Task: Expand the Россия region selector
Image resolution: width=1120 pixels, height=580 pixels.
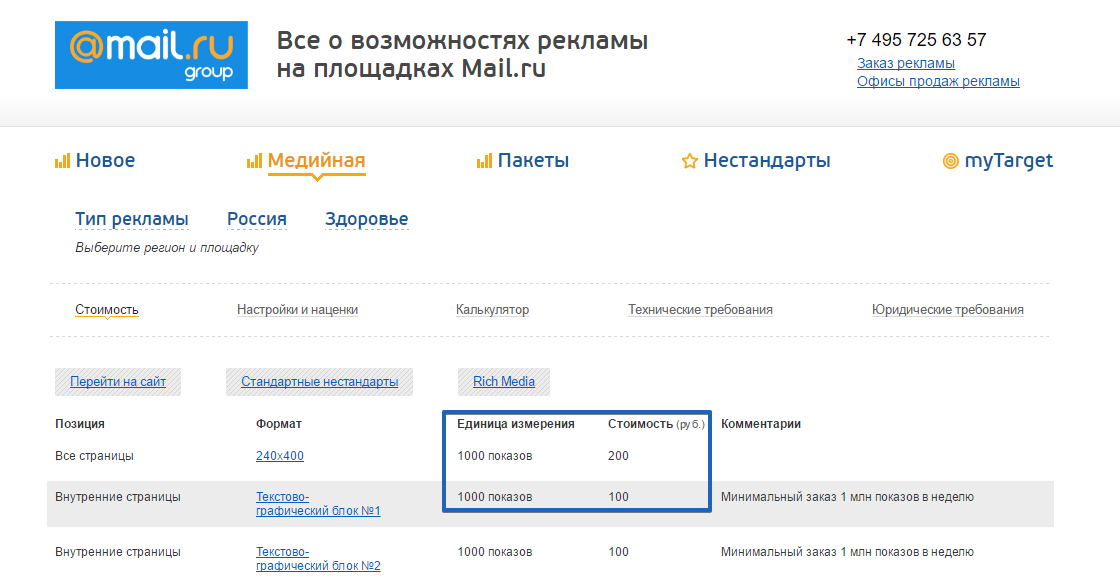Action: tap(257, 219)
